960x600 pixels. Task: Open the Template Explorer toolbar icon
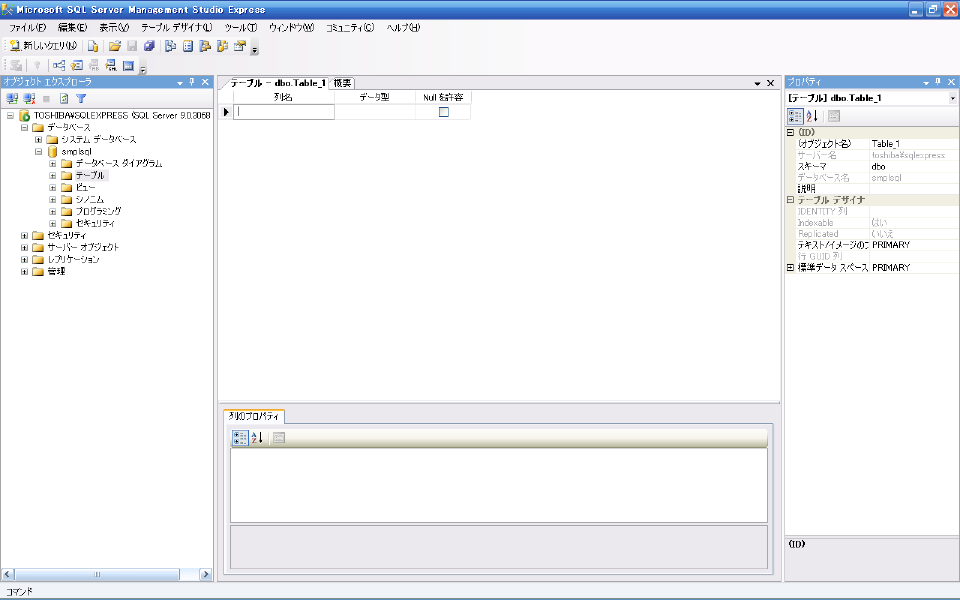(x=222, y=46)
